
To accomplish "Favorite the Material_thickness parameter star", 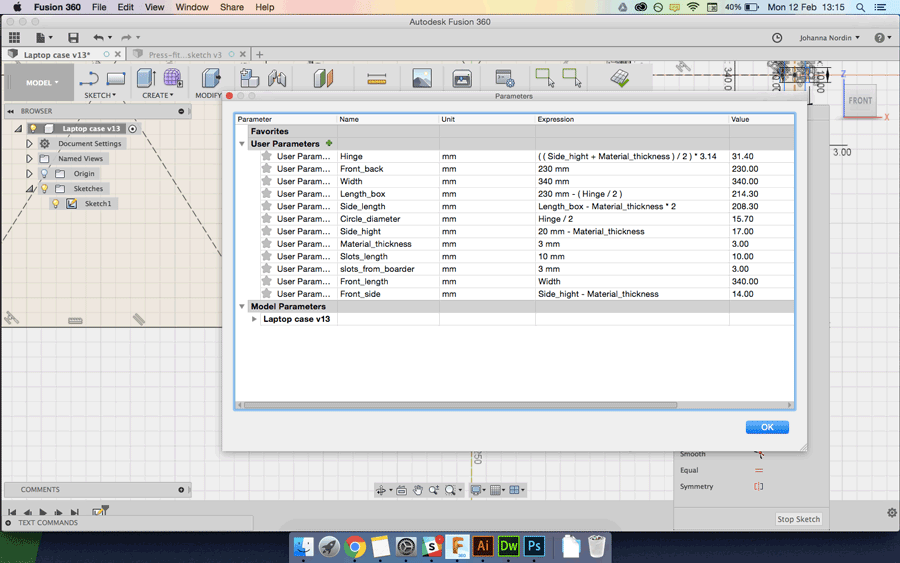I will (266, 243).
